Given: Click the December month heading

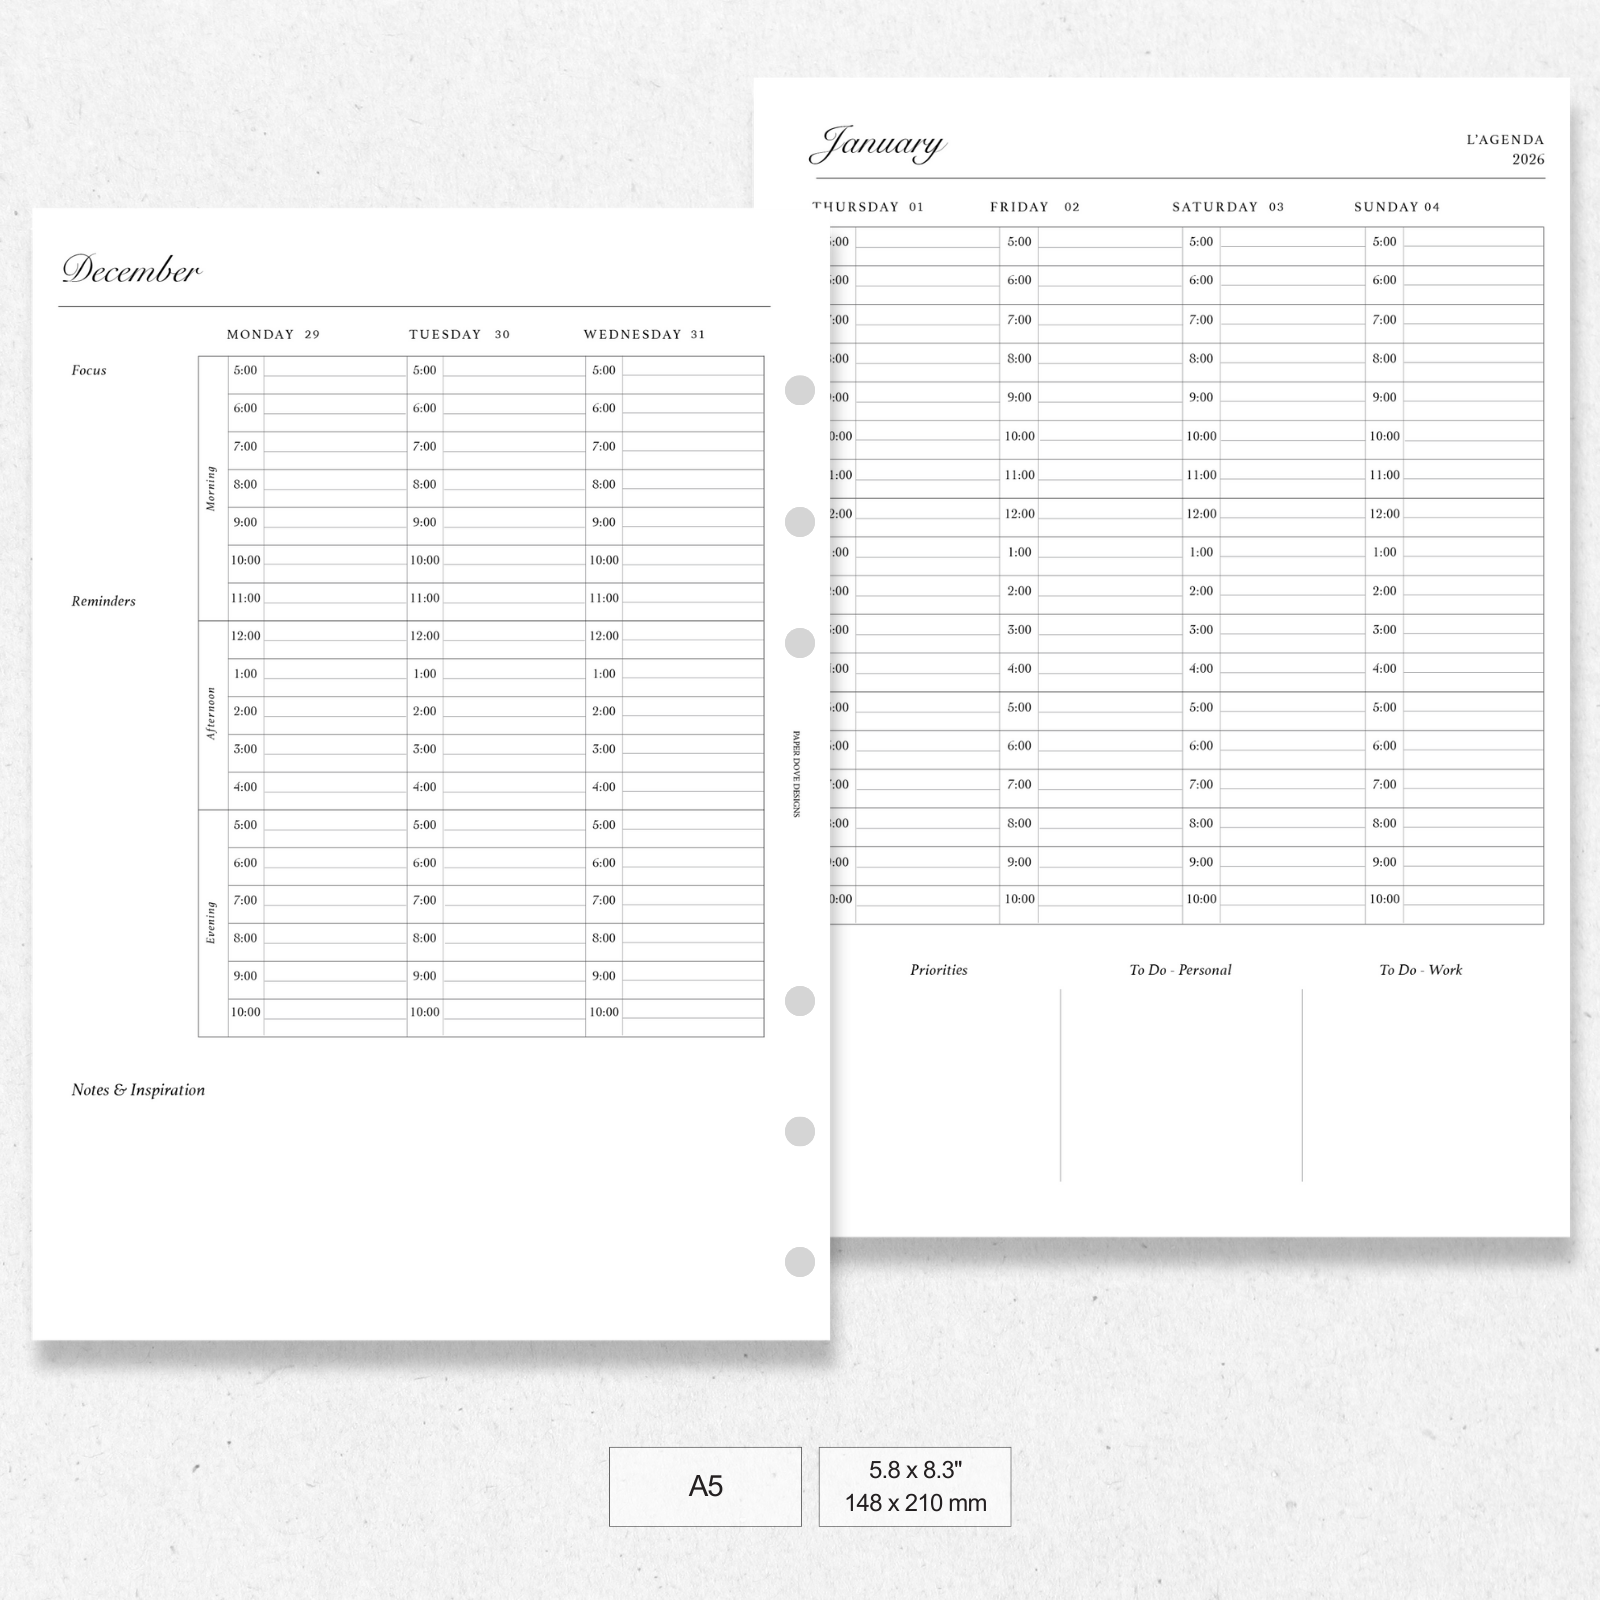Looking at the screenshot, I should (x=132, y=271).
